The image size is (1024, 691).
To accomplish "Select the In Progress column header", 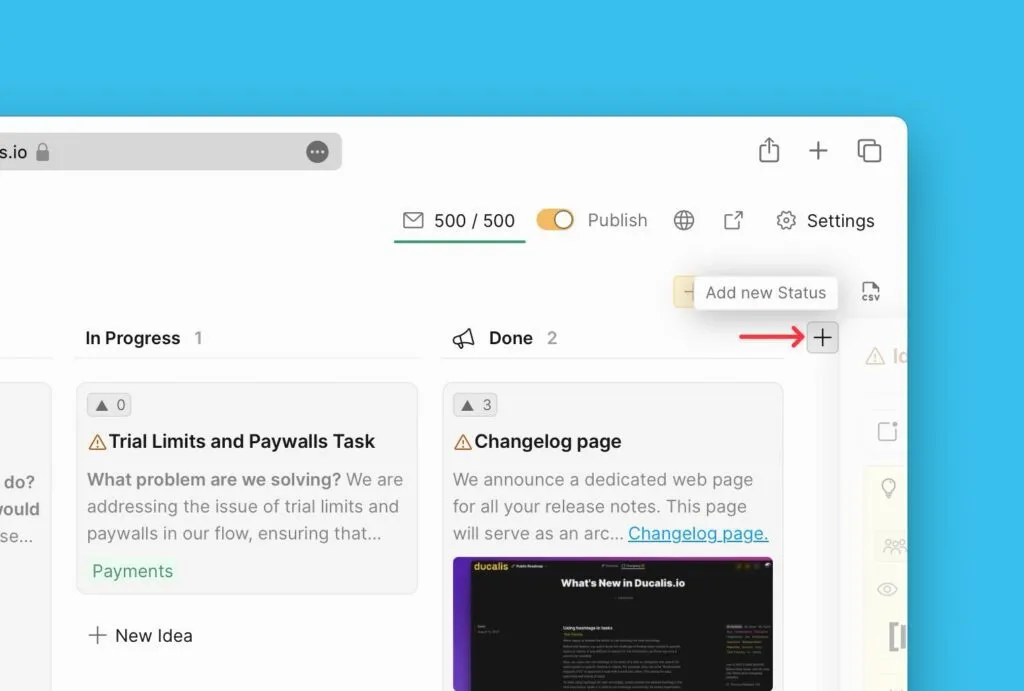I will [x=133, y=338].
